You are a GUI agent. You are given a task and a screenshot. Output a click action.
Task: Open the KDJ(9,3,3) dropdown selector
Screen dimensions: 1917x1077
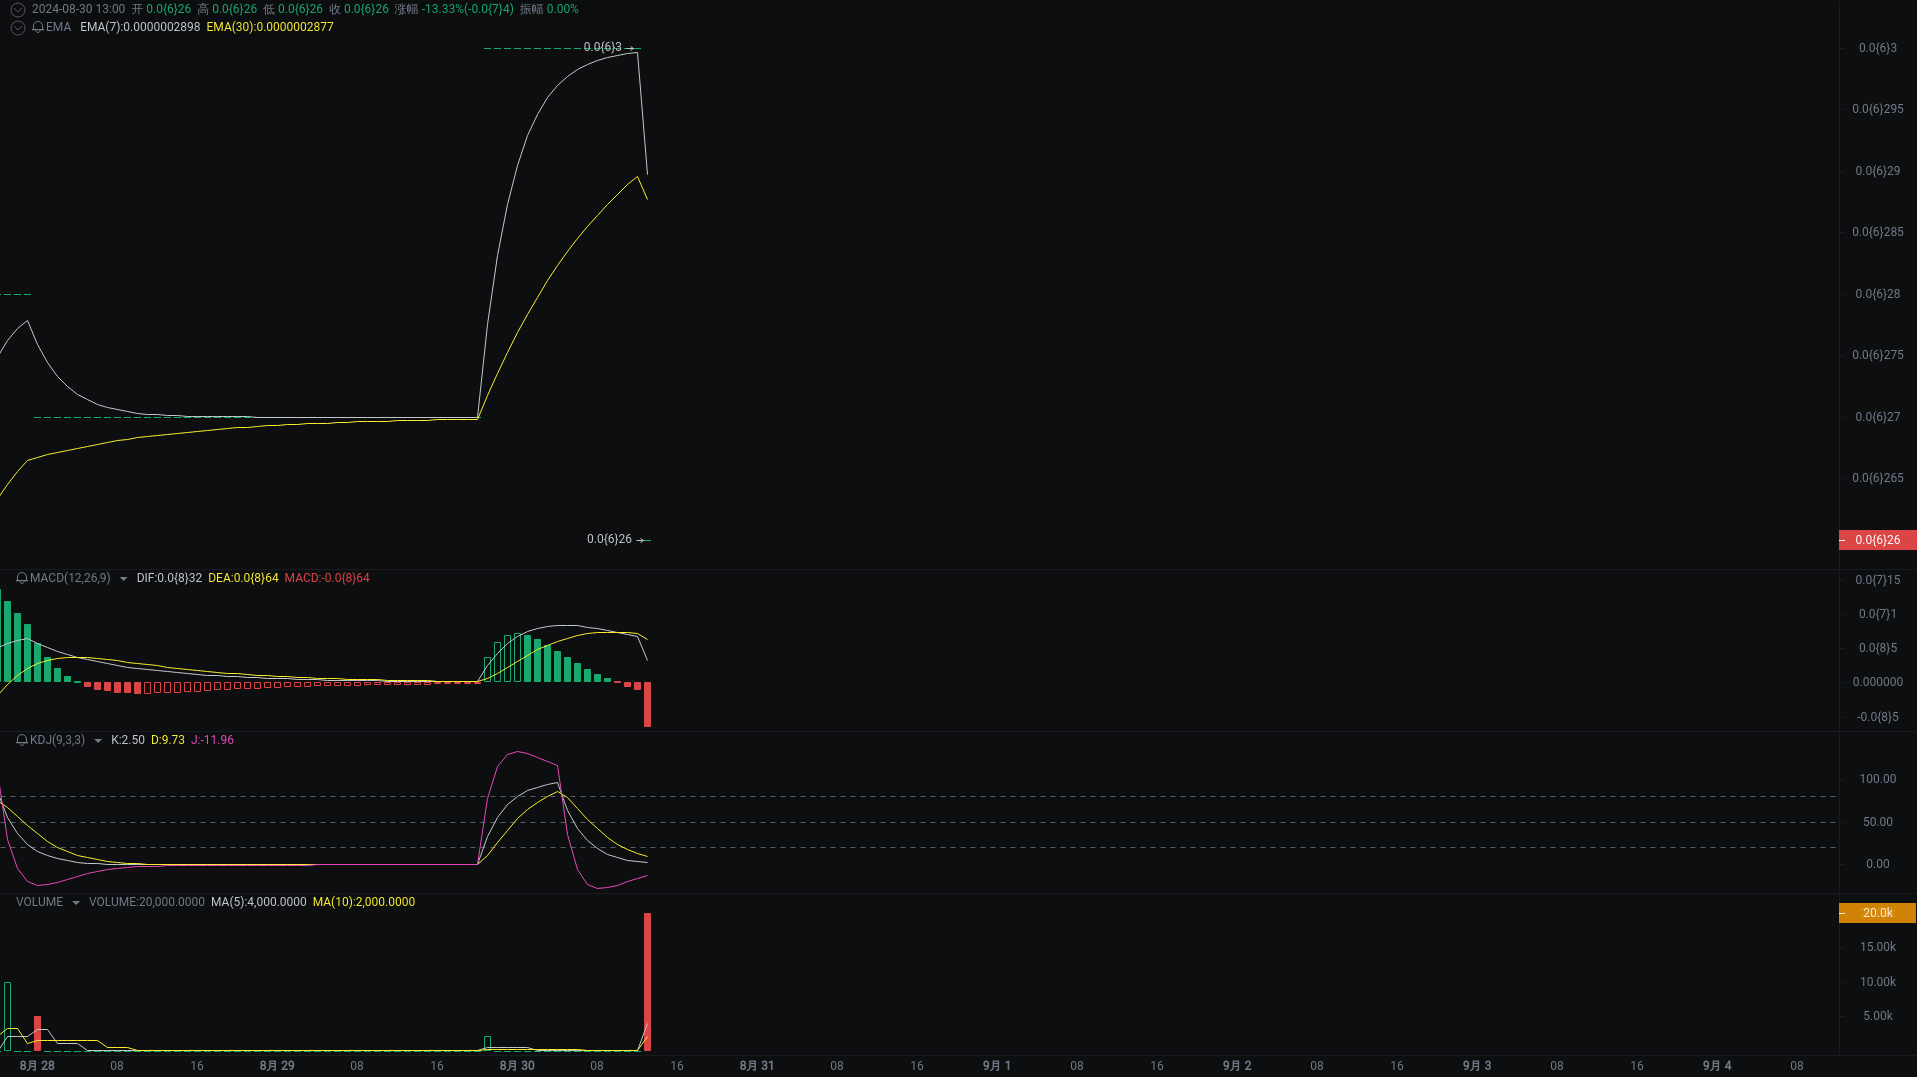(97, 740)
